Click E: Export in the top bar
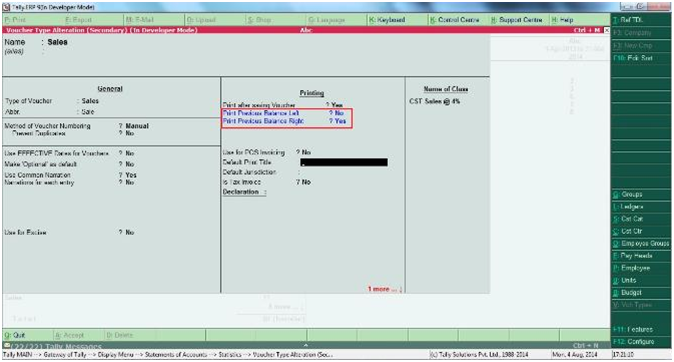 pyautogui.click(x=78, y=20)
